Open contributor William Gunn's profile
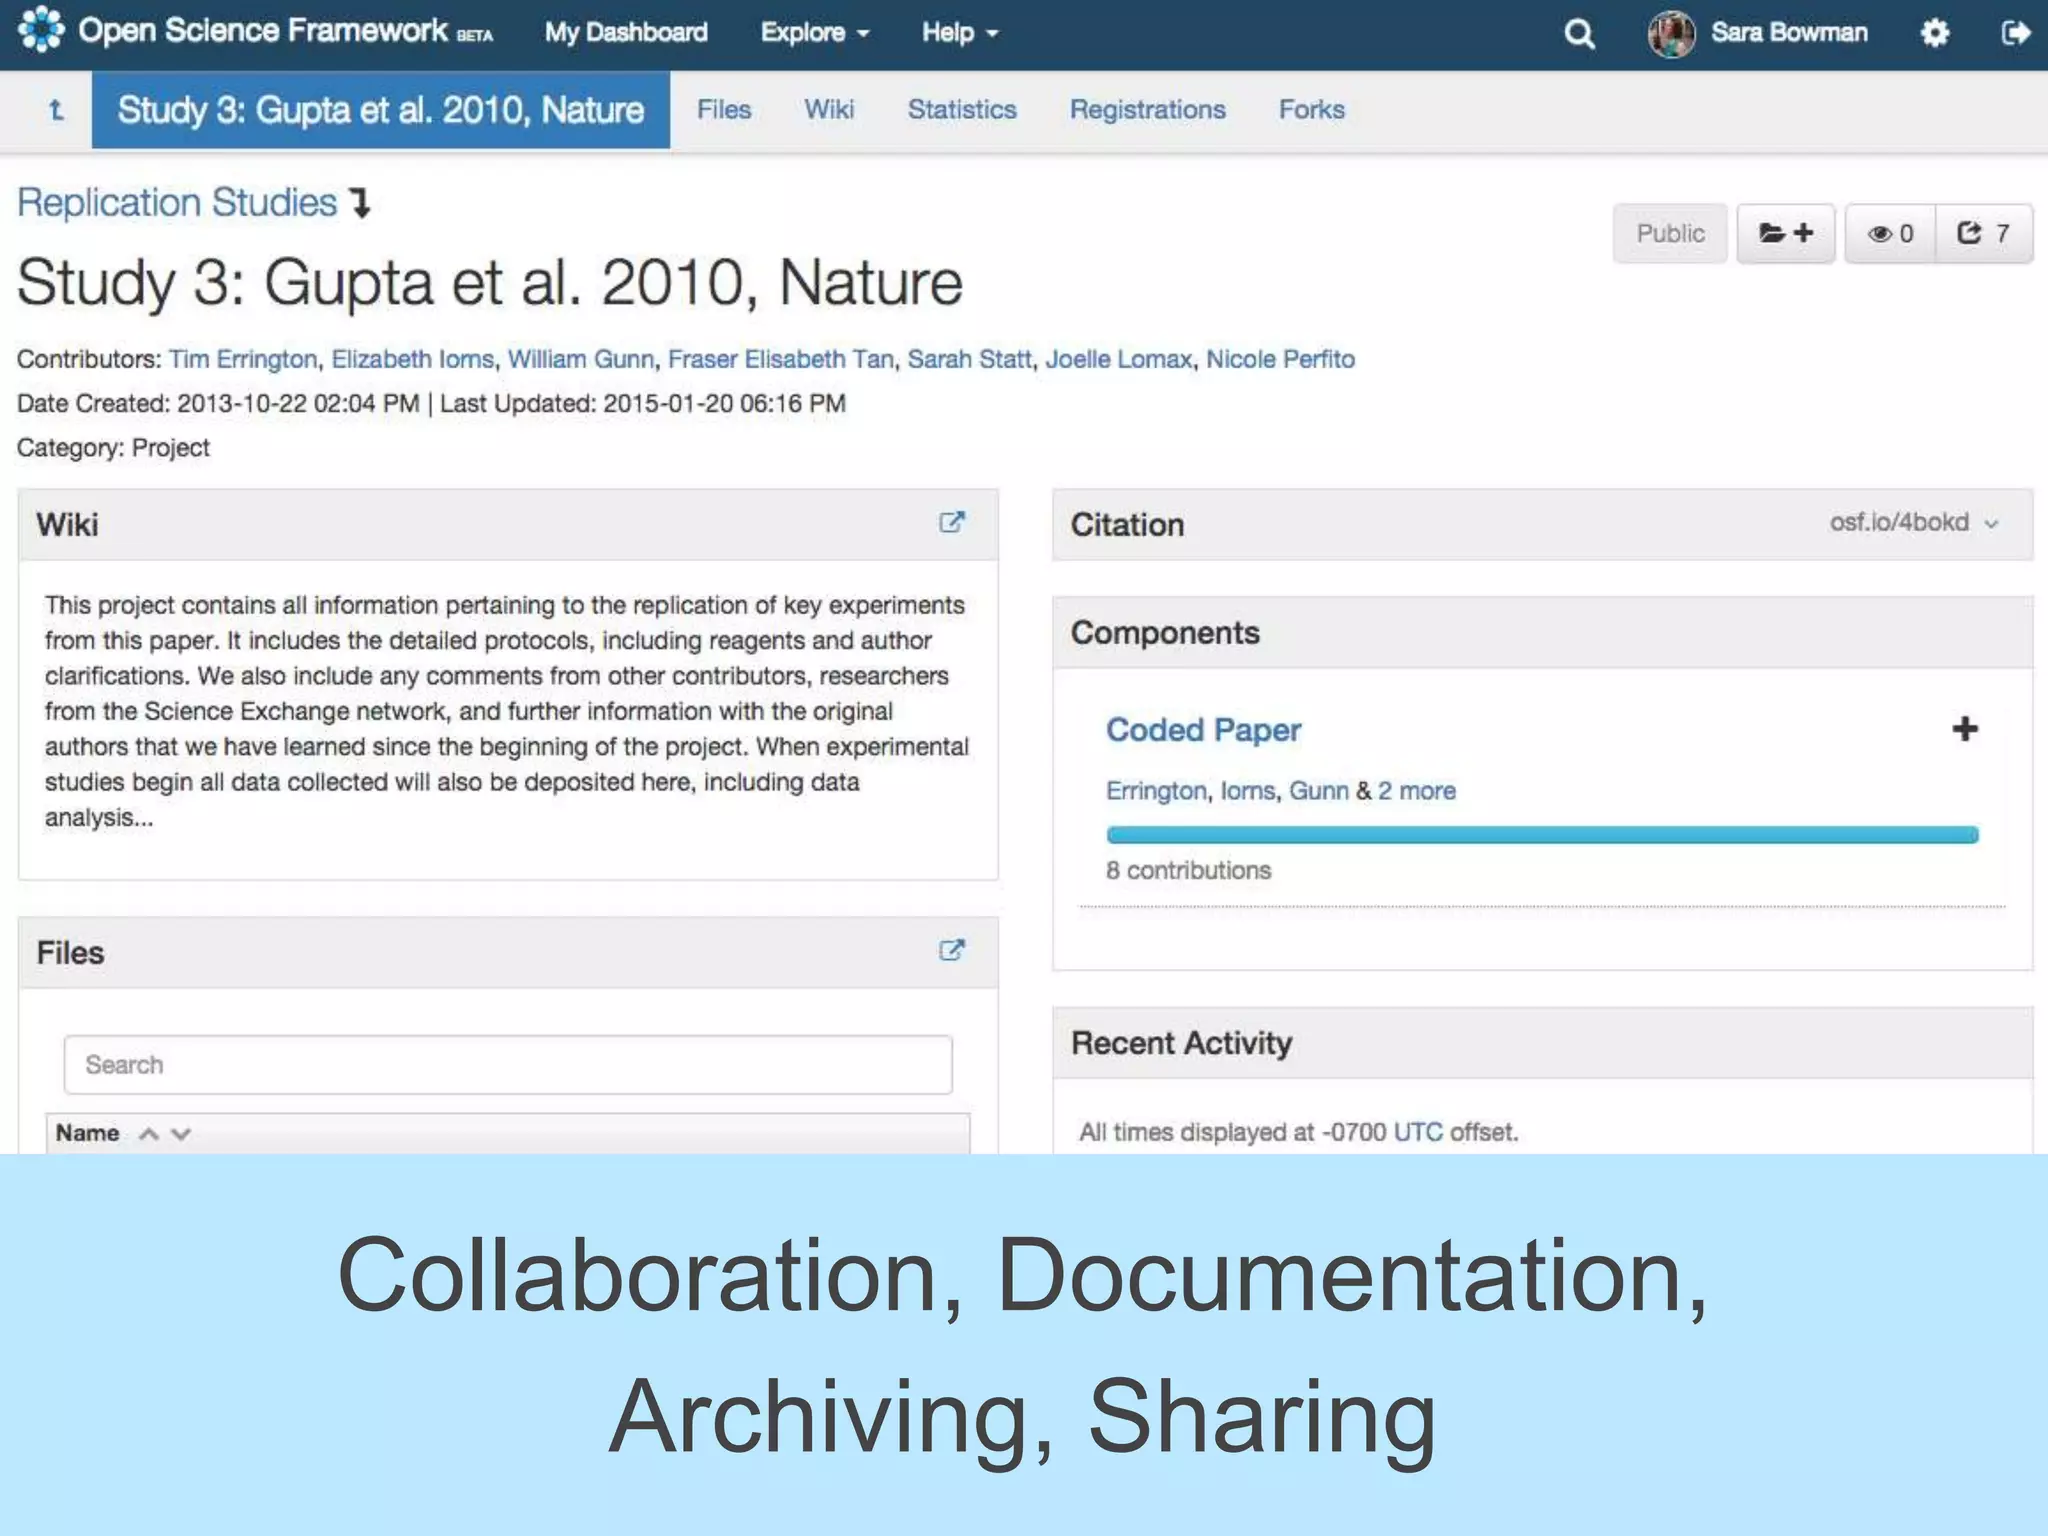The width and height of the screenshot is (2048, 1536). click(581, 359)
